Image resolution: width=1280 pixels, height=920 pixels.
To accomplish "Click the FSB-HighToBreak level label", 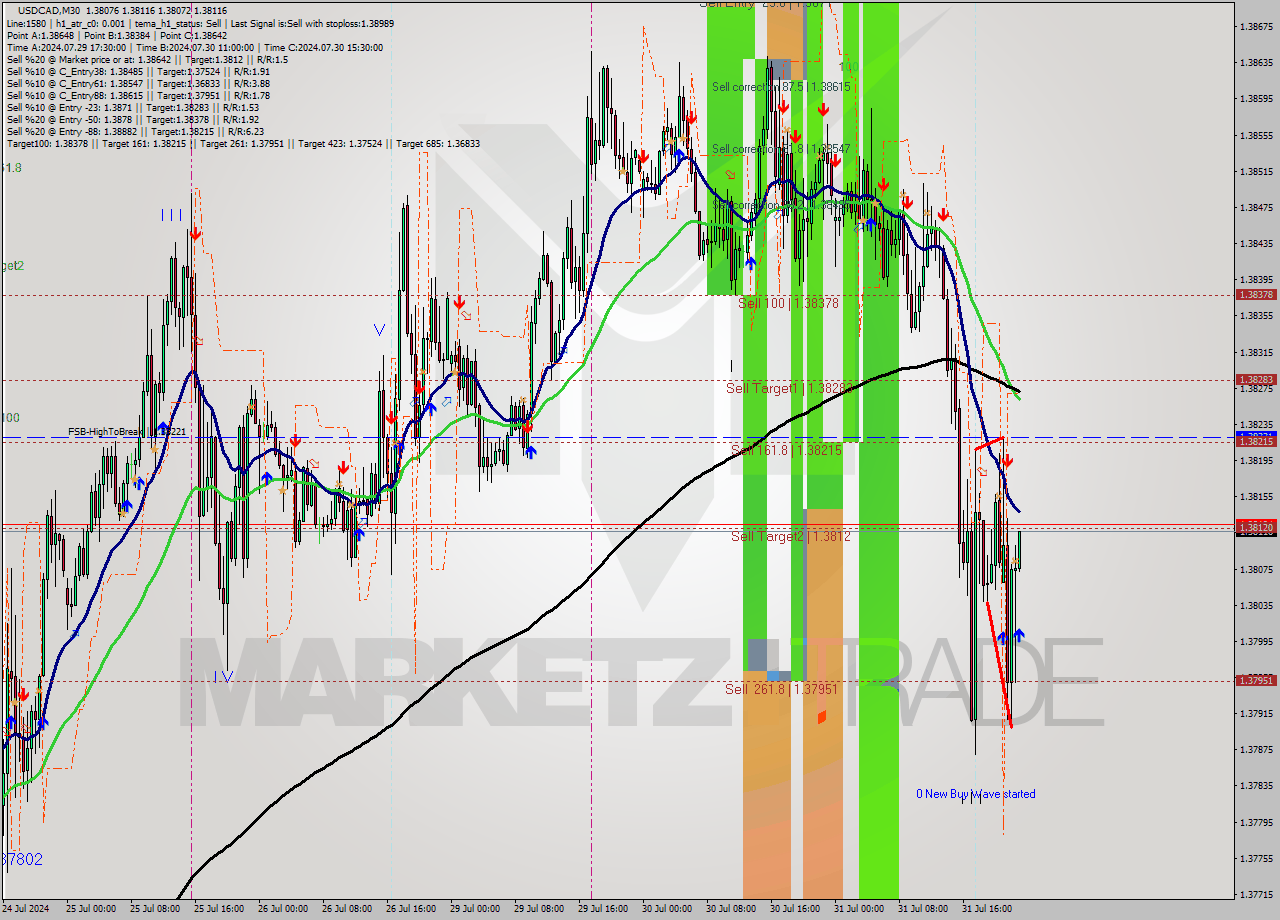I will pyautogui.click(x=127, y=432).
